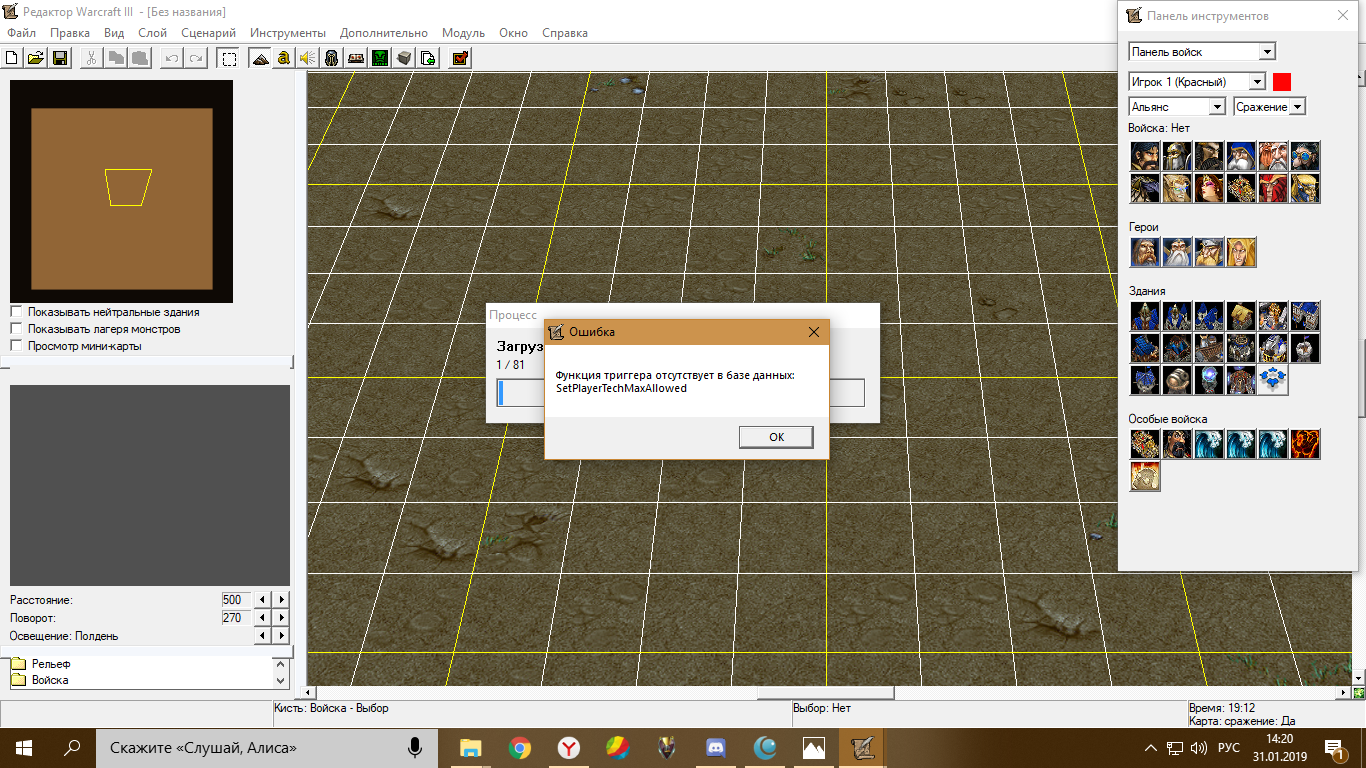
Task: Pick the Flying Machine goggles unit icon
Action: click(x=1305, y=156)
